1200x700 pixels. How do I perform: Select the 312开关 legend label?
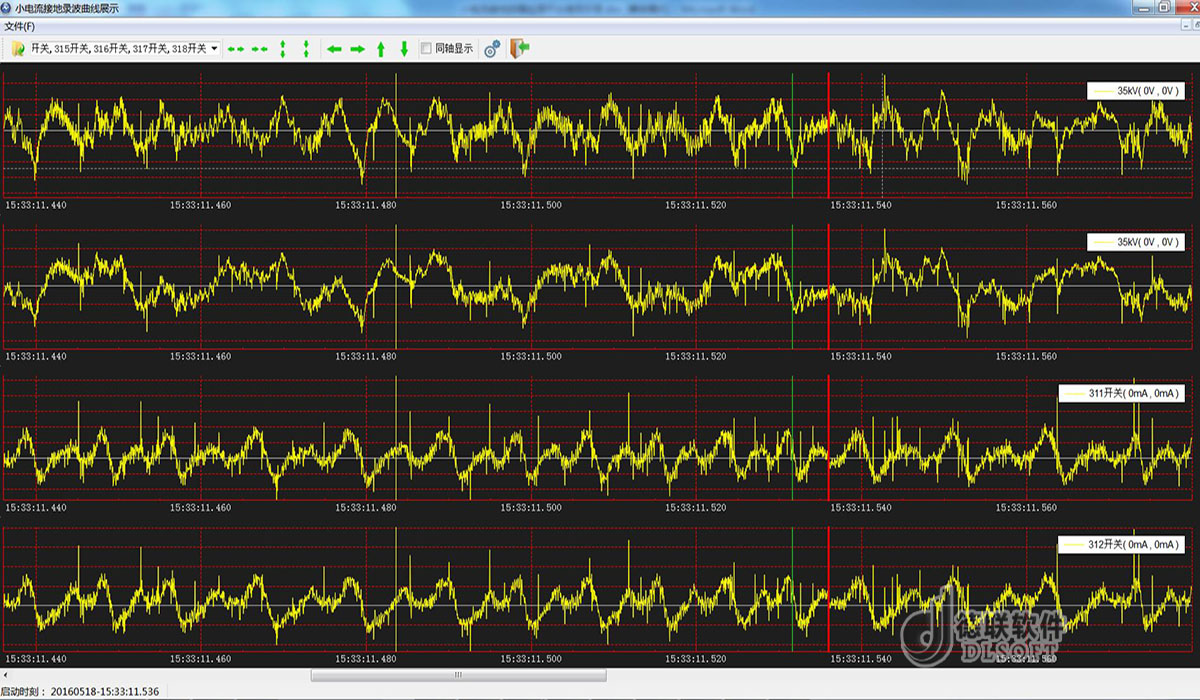1121,545
